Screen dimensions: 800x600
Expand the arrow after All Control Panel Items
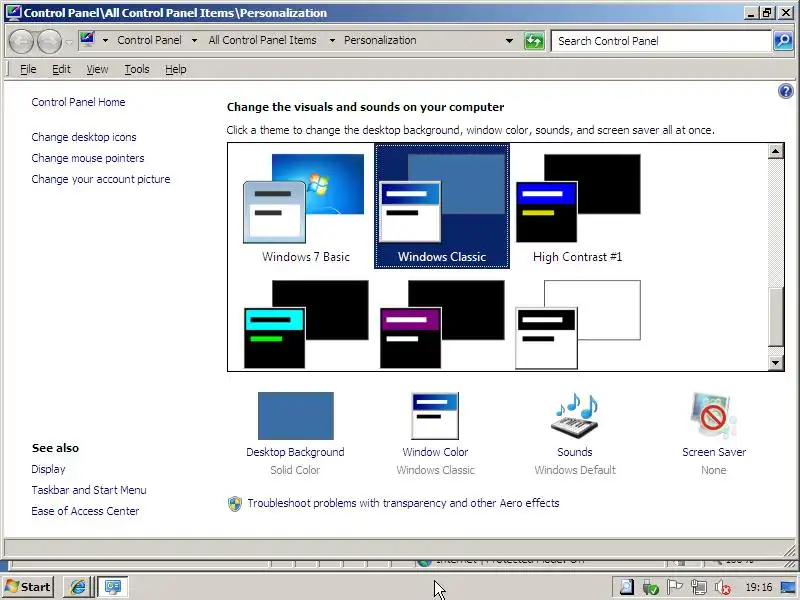click(x=332, y=40)
